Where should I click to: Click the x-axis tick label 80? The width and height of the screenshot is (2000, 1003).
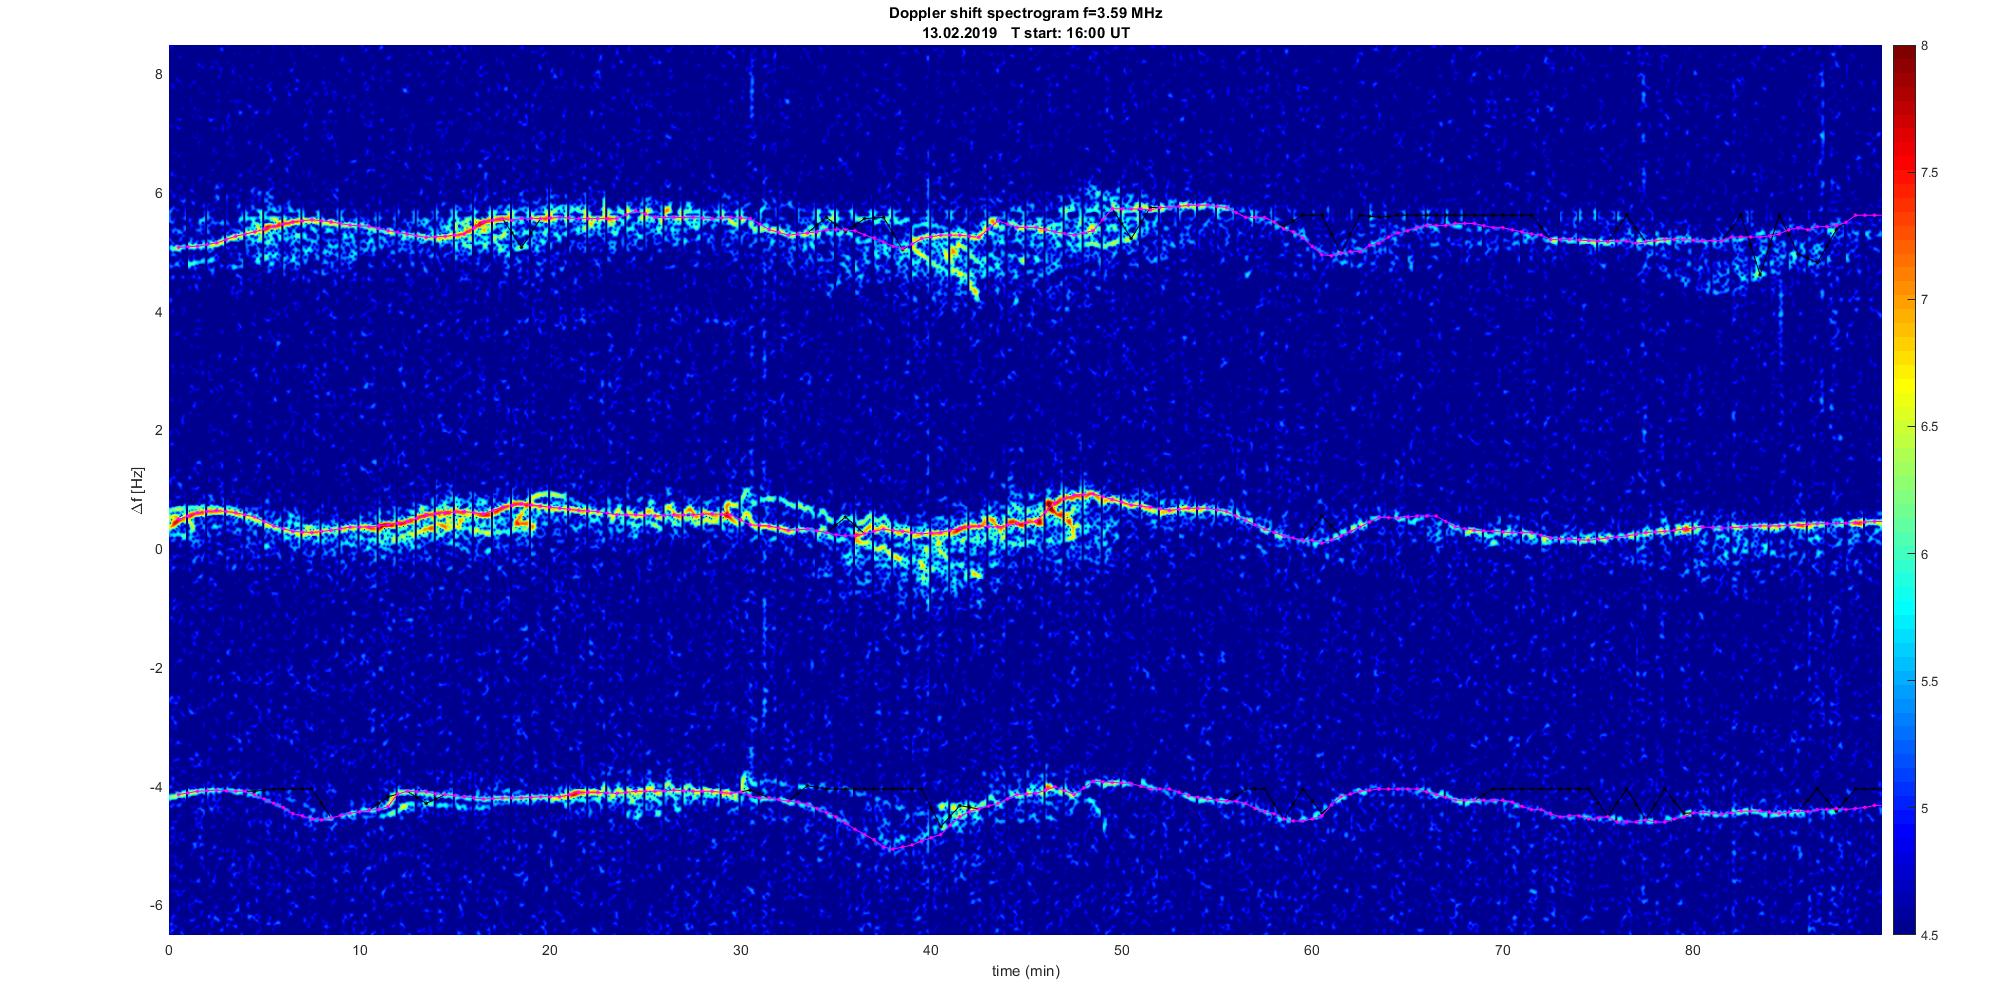[1692, 949]
